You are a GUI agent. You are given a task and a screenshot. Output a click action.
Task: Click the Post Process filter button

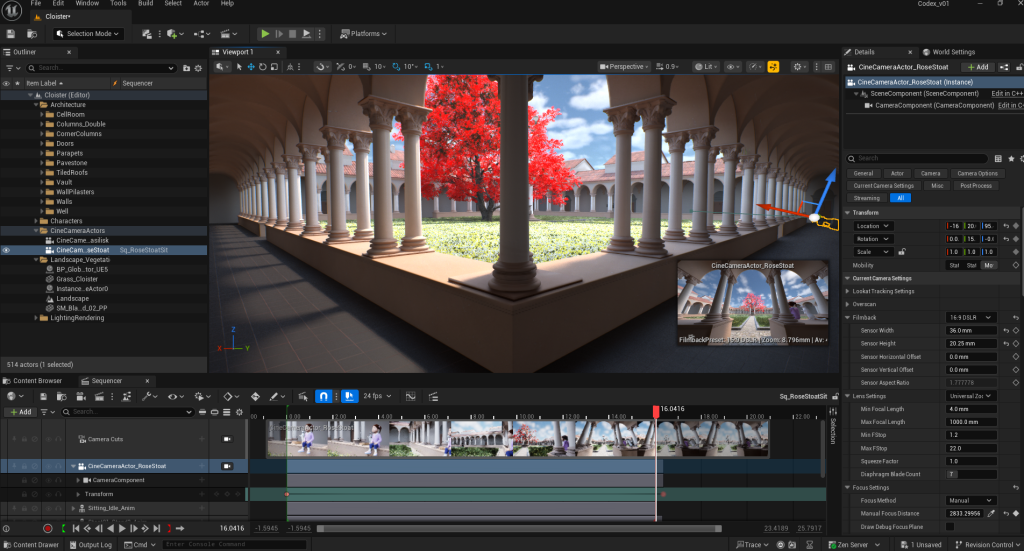click(x=975, y=186)
